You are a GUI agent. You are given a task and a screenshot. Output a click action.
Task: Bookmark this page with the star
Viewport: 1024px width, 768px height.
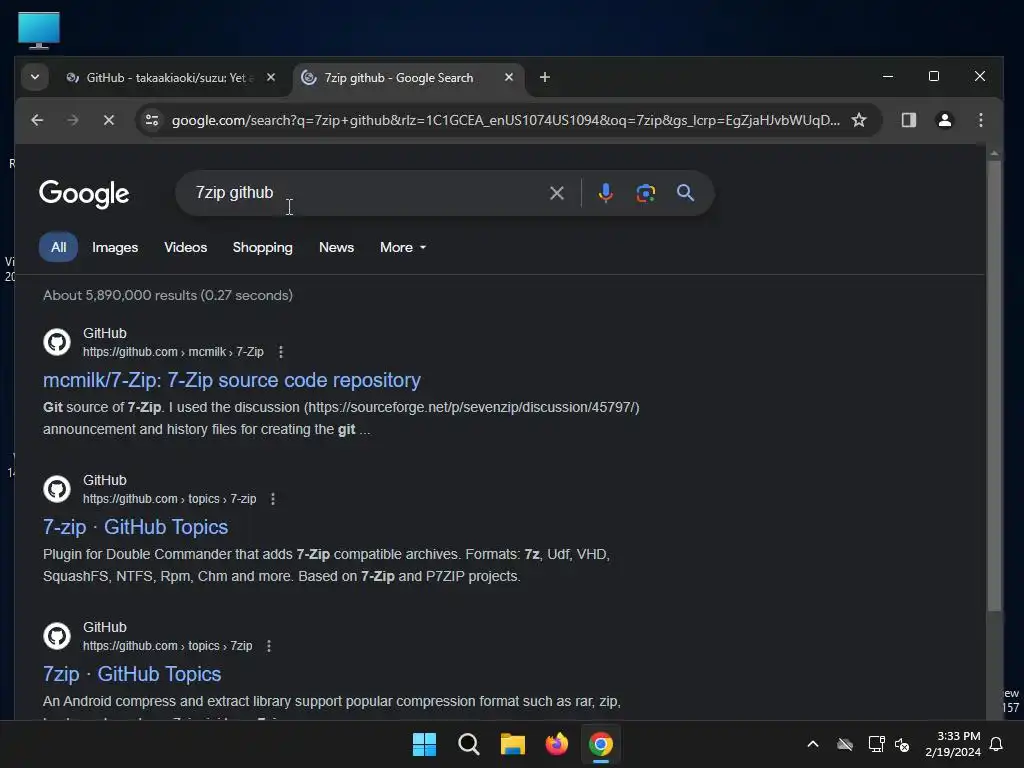859,120
